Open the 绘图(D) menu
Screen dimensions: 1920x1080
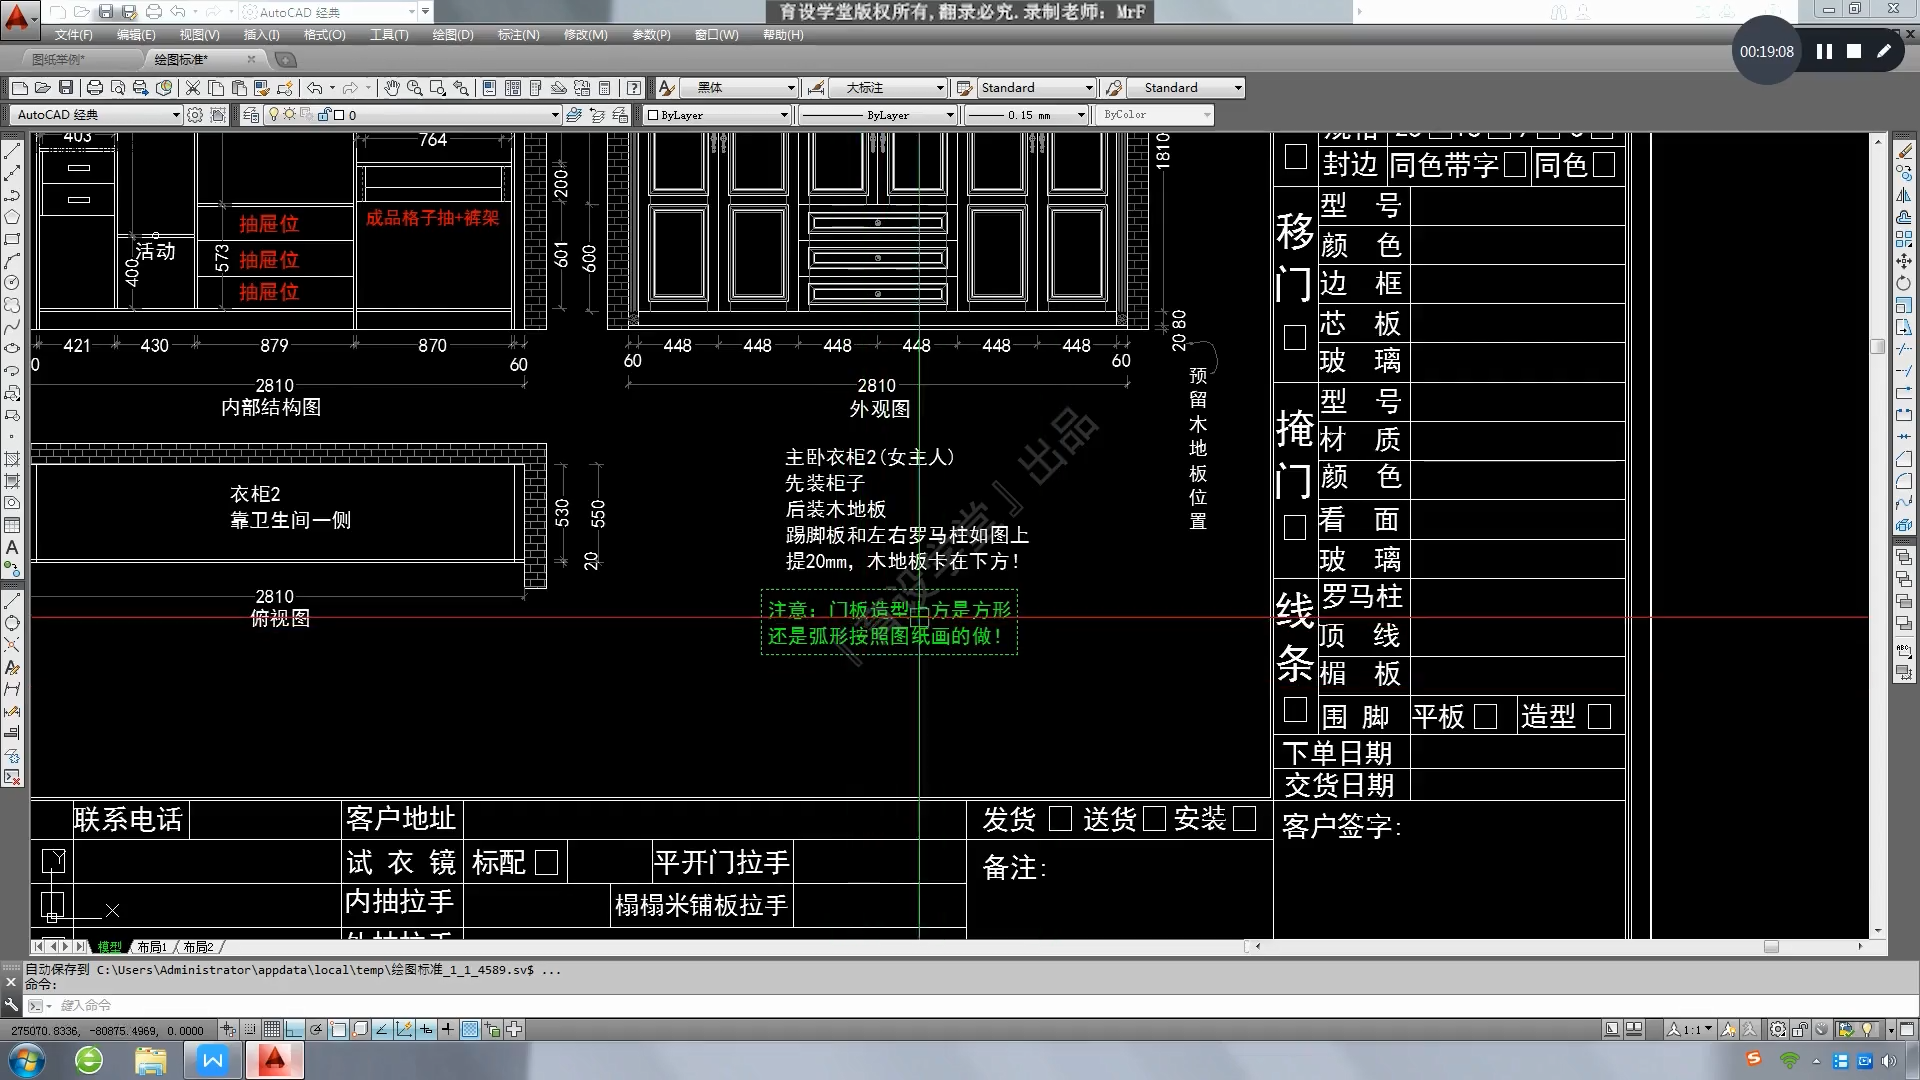pyautogui.click(x=453, y=34)
